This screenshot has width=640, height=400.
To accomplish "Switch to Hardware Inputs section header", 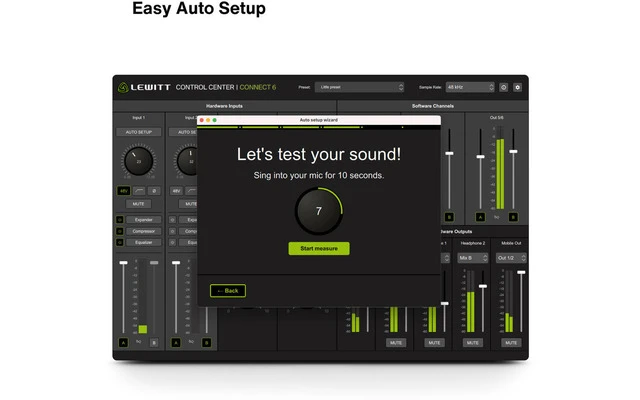I will 224,106.
